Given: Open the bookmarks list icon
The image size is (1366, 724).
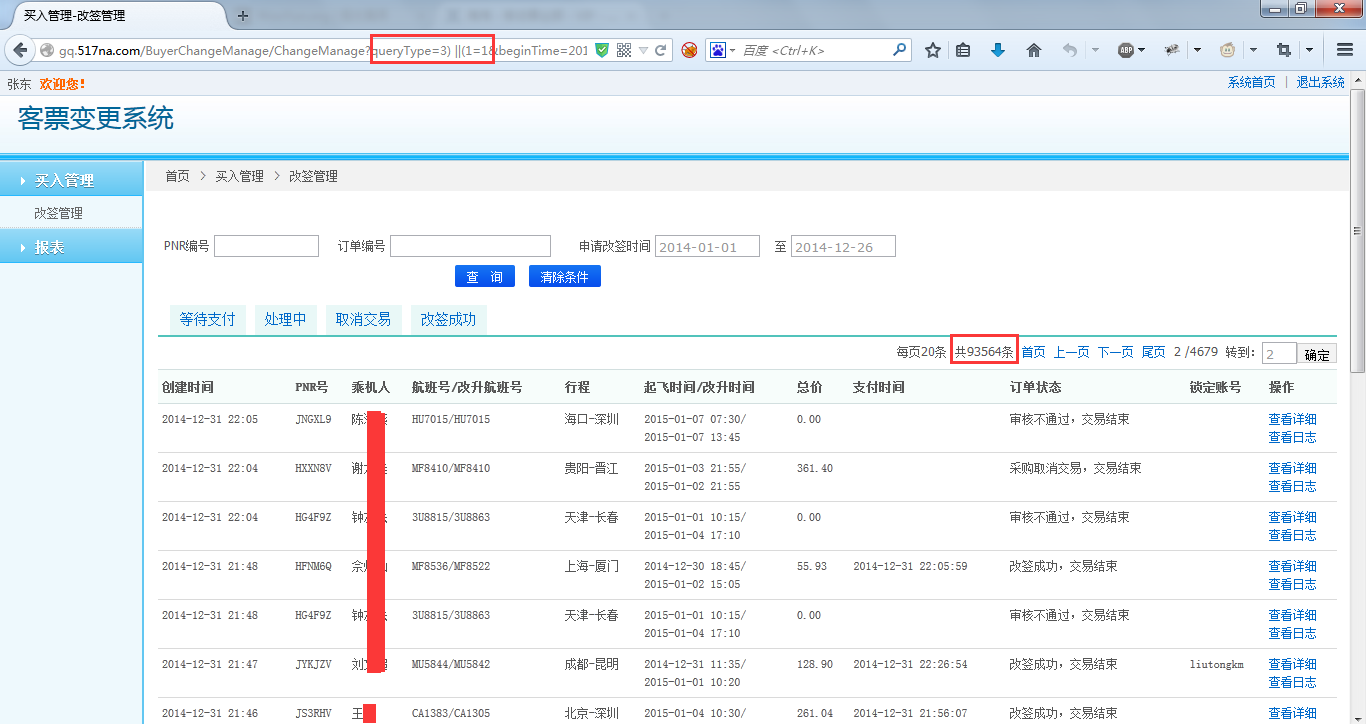Looking at the screenshot, I should click(963, 50).
